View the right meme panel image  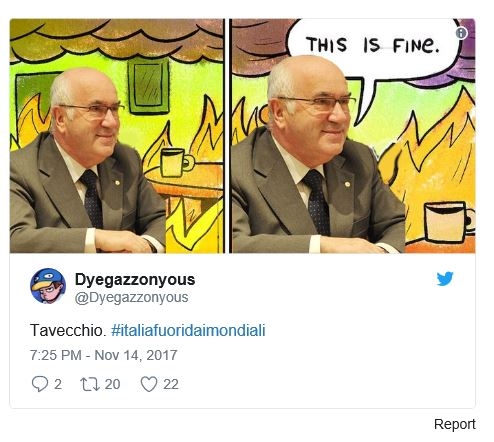(353, 136)
